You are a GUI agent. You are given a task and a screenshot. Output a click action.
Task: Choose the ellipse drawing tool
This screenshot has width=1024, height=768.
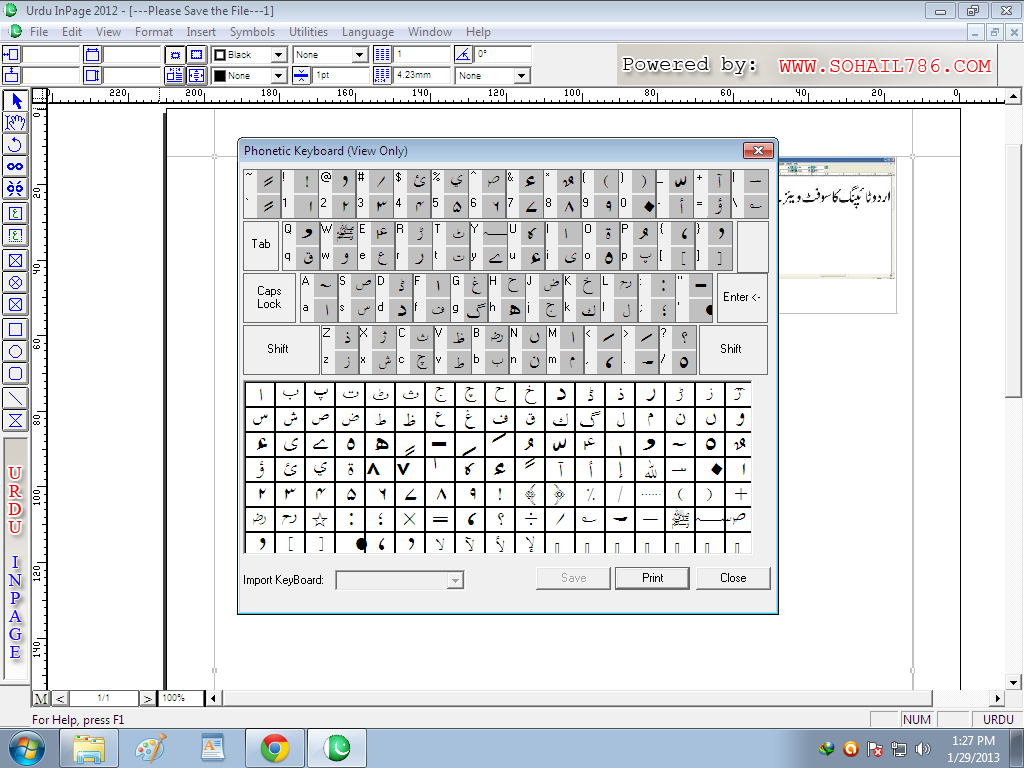pyautogui.click(x=16, y=351)
